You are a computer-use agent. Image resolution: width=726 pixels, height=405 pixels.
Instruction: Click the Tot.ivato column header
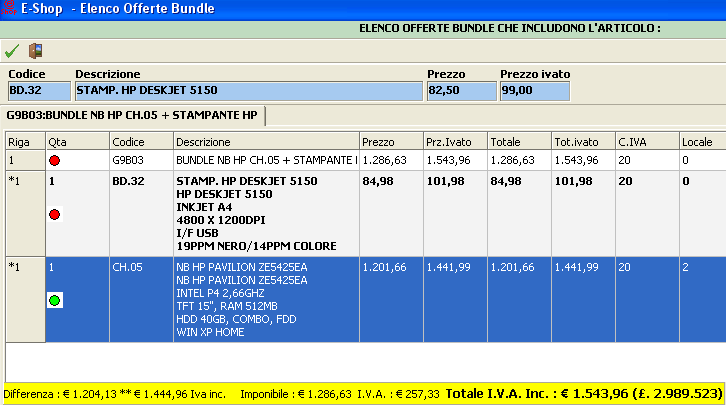tap(583, 142)
